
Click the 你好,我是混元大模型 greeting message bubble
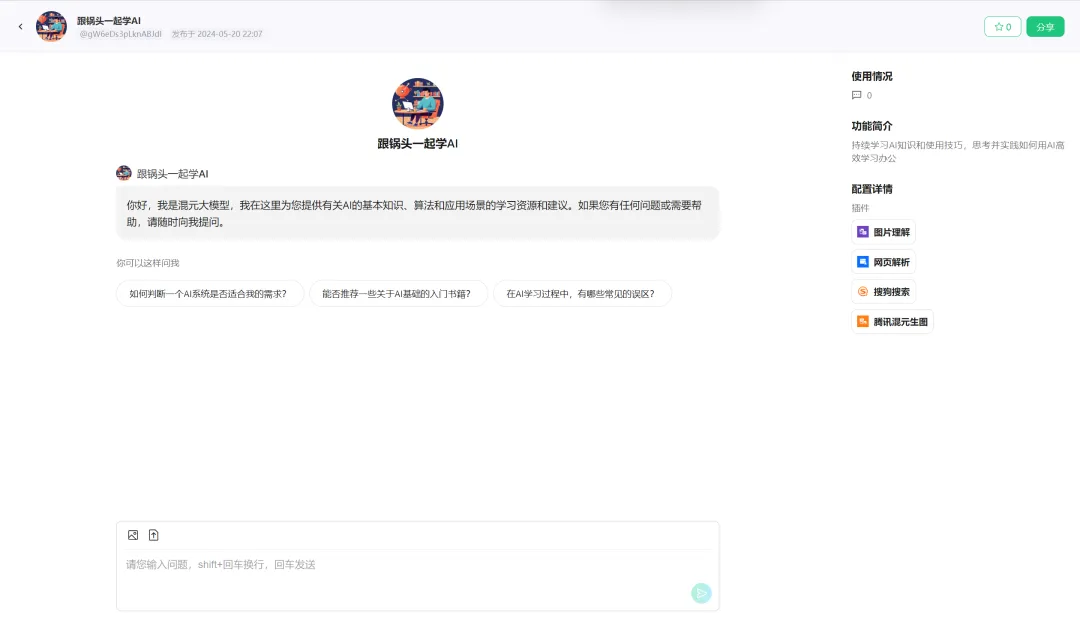[x=417, y=213]
